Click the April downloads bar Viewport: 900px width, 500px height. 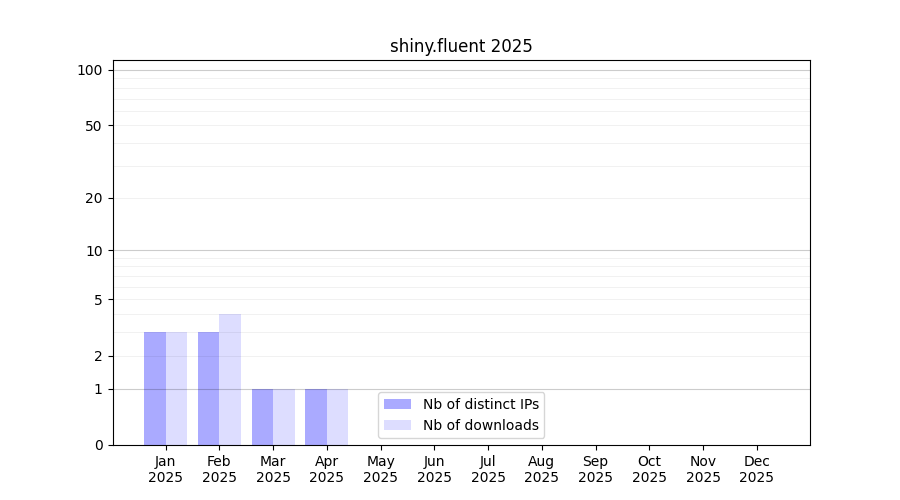click(x=337, y=417)
